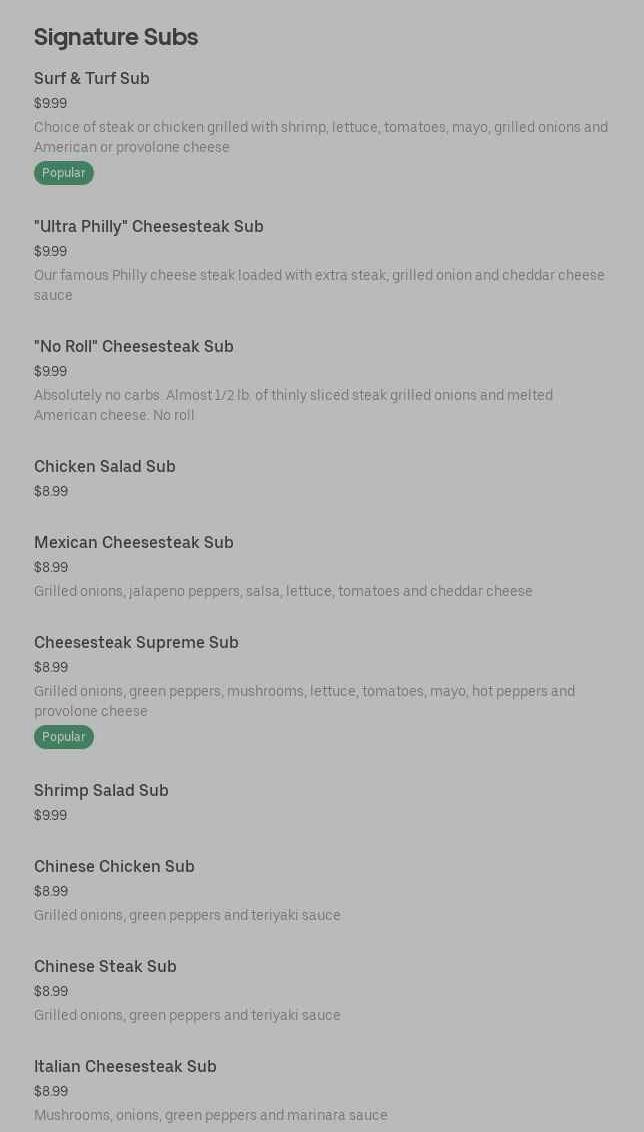Choose the Chicken Salad Sub
Screen dimensions: 644x1132
point(105,467)
